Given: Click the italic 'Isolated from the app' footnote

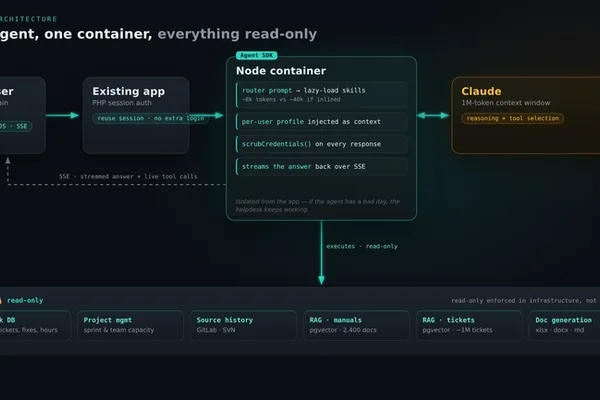Looking at the screenshot, I should pos(318,206).
